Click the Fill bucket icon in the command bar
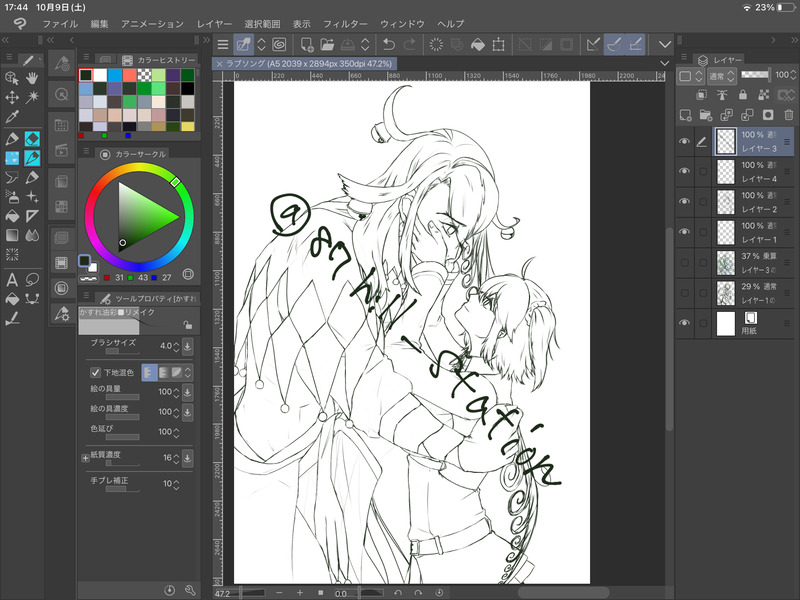Image resolution: width=800 pixels, height=600 pixels. 478,45
